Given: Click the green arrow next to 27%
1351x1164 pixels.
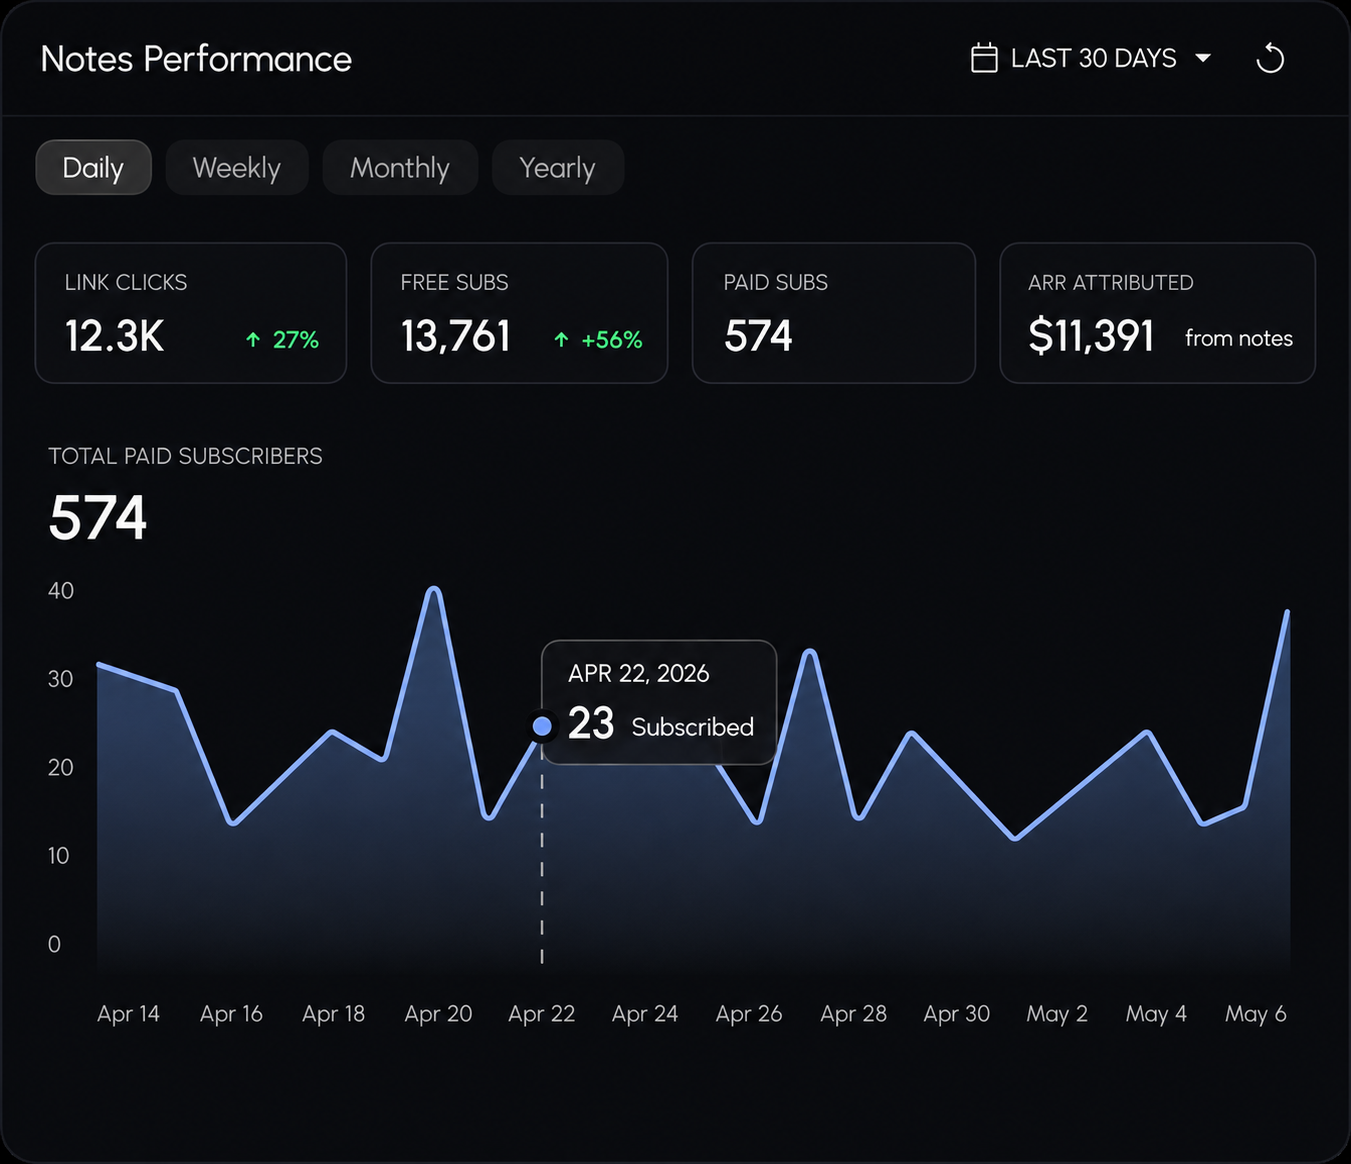Looking at the screenshot, I should click(253, 340).
